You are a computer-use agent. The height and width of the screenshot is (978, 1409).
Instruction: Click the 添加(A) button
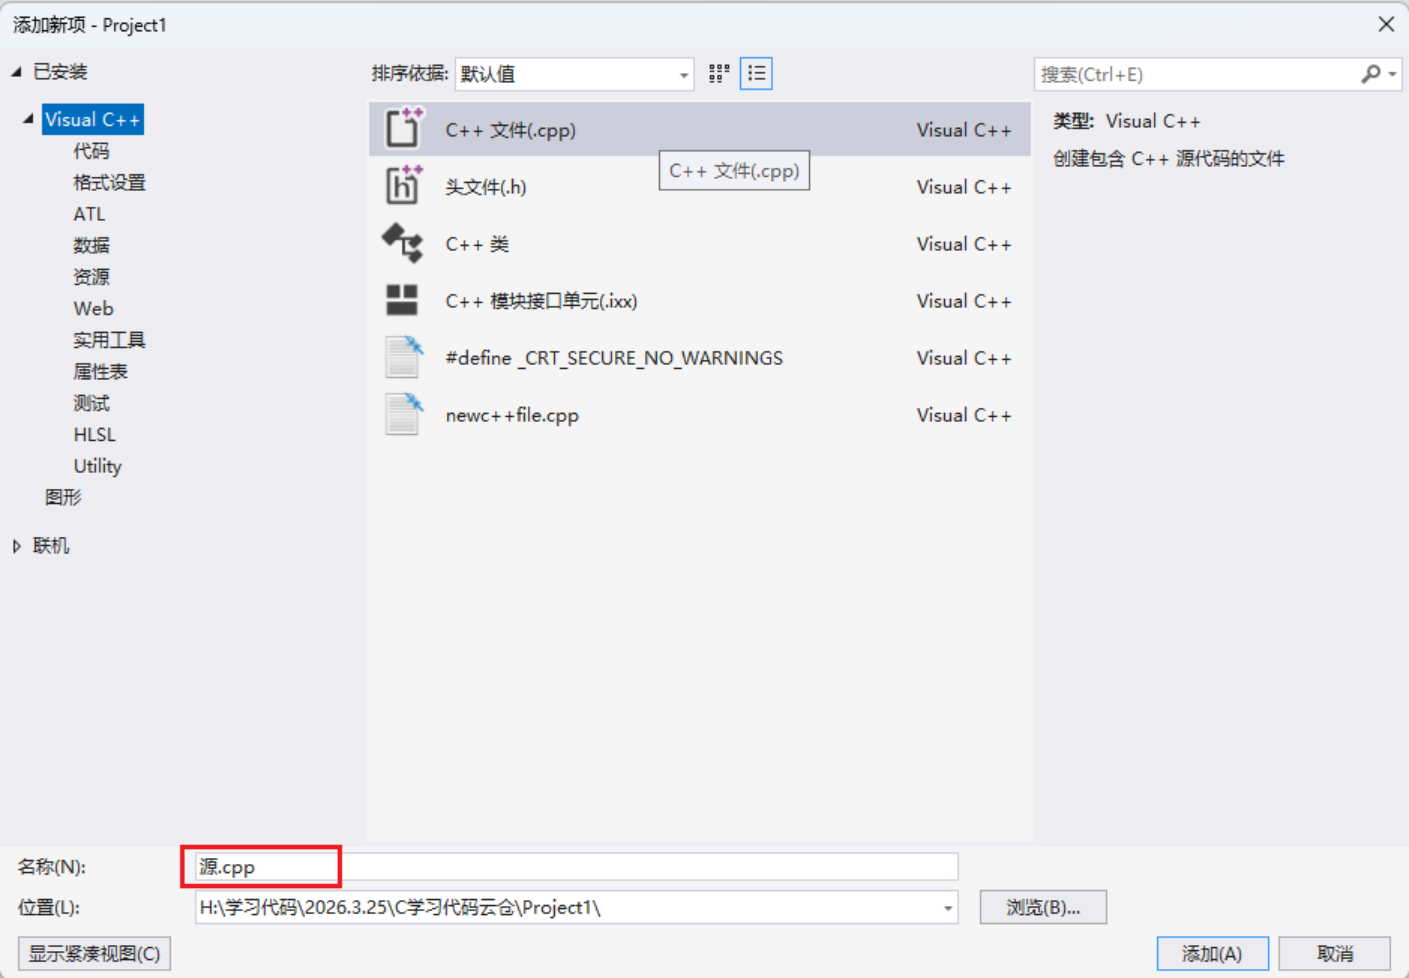1212,953
